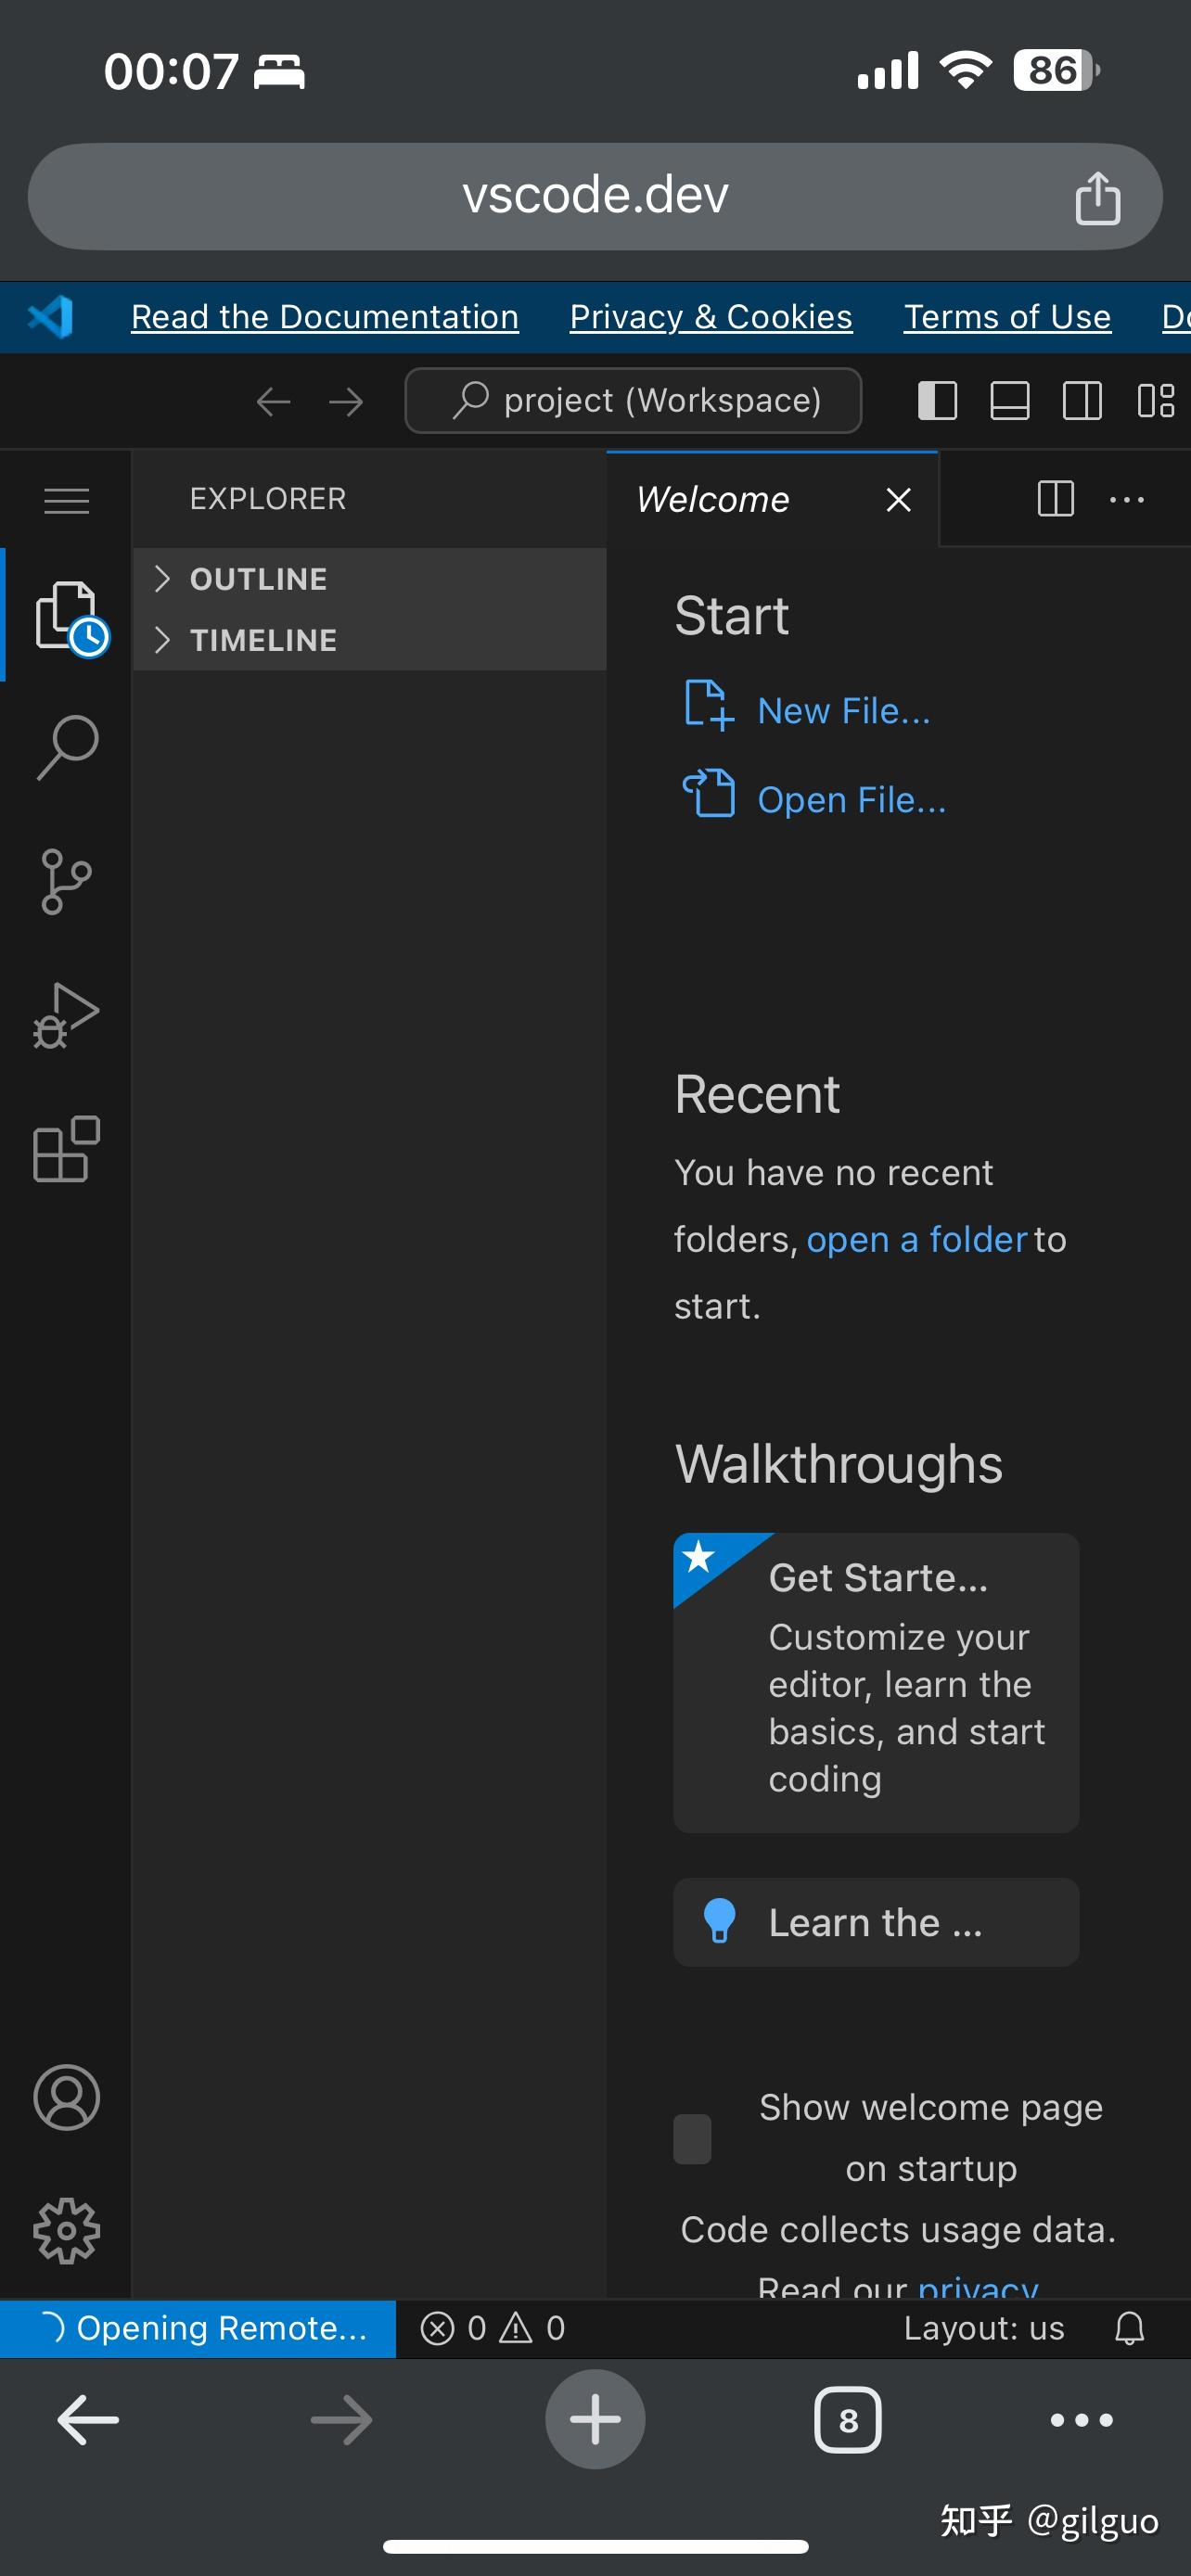Screen dimensions: 1191x2576
Task: Open the Extensions view
Action: [67, 1149]
